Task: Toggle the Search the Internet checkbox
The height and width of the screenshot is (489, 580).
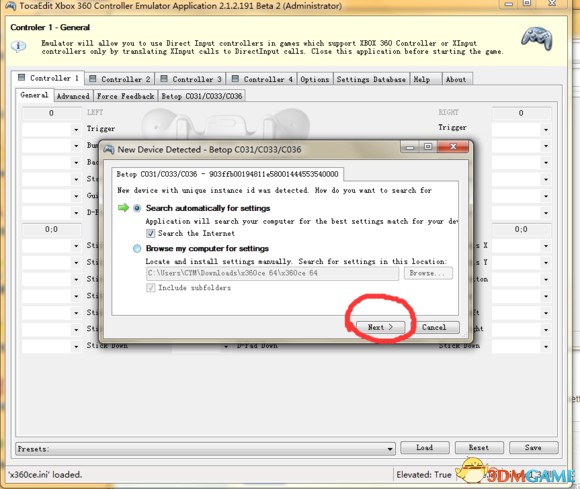Action: pos(151,233)
